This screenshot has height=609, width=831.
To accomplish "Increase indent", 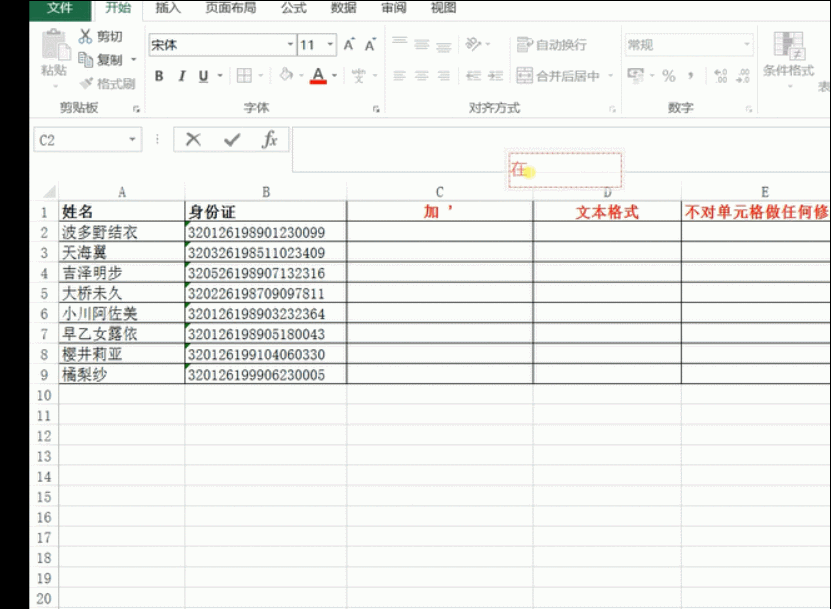I will (x=496, y=76).
